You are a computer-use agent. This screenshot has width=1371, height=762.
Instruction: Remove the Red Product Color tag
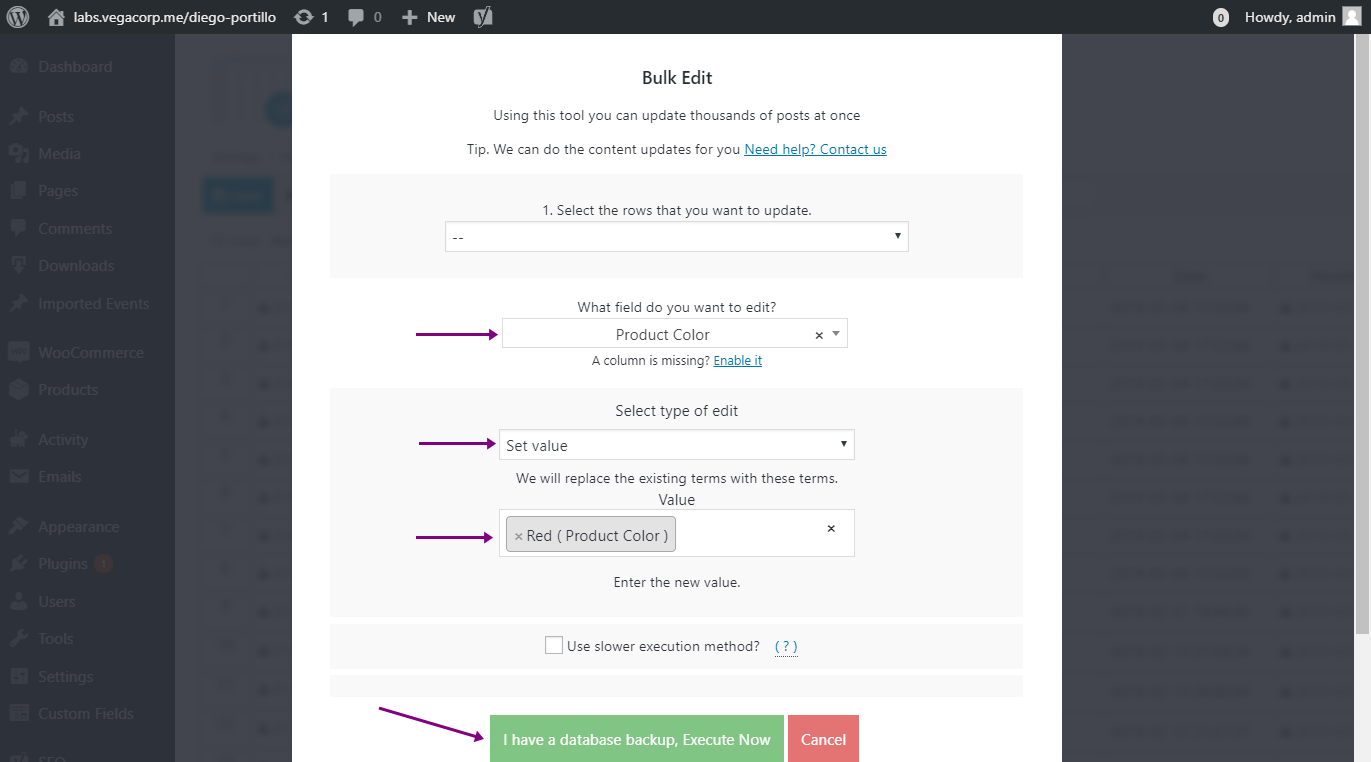(x=518, y=536)
